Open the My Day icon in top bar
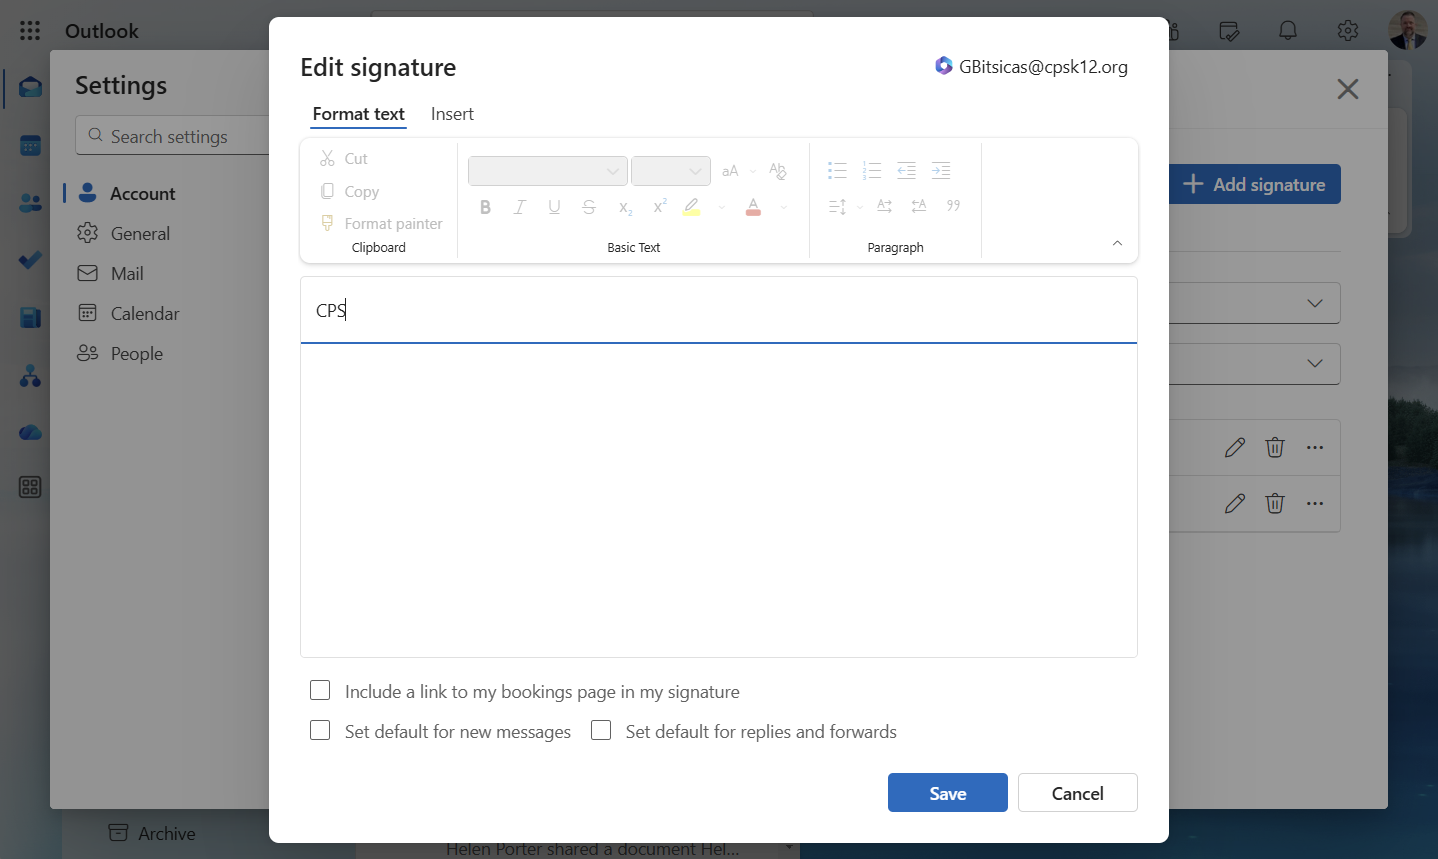This screenshot has width=1438, height=859. point(1229,31)
